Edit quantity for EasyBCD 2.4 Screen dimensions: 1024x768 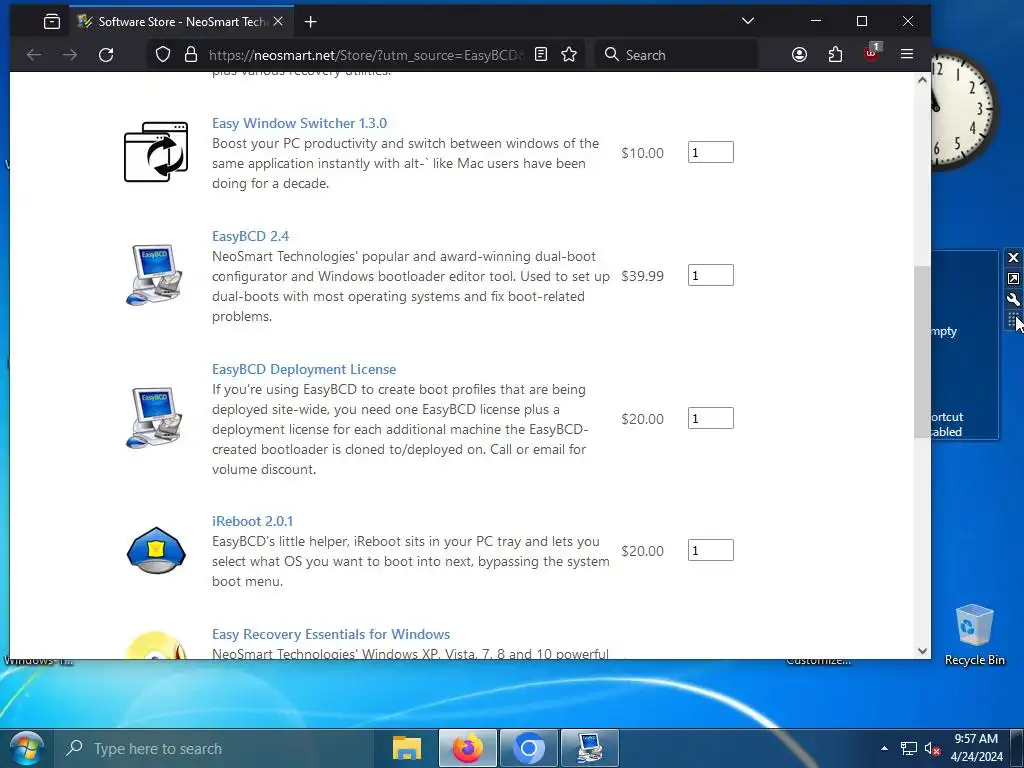coord(711,275)
